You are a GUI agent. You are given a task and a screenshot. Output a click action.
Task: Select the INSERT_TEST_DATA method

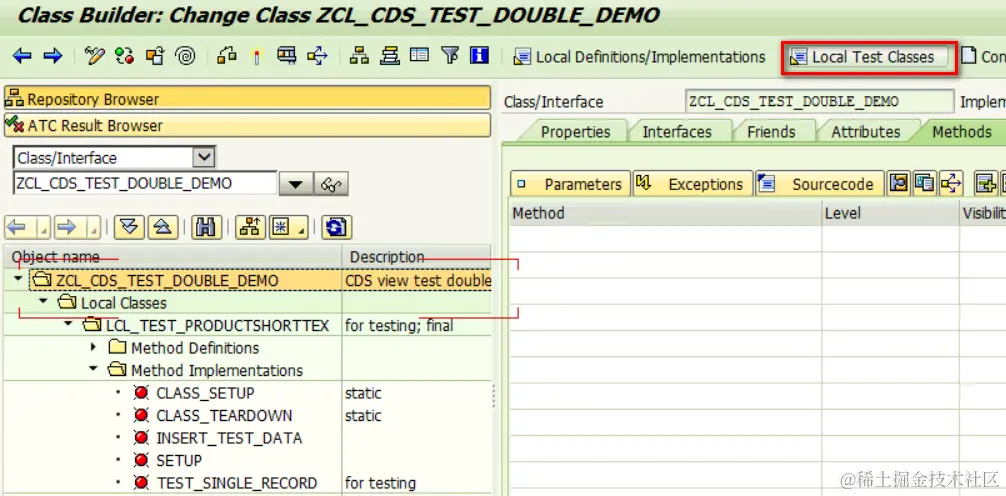229,438
